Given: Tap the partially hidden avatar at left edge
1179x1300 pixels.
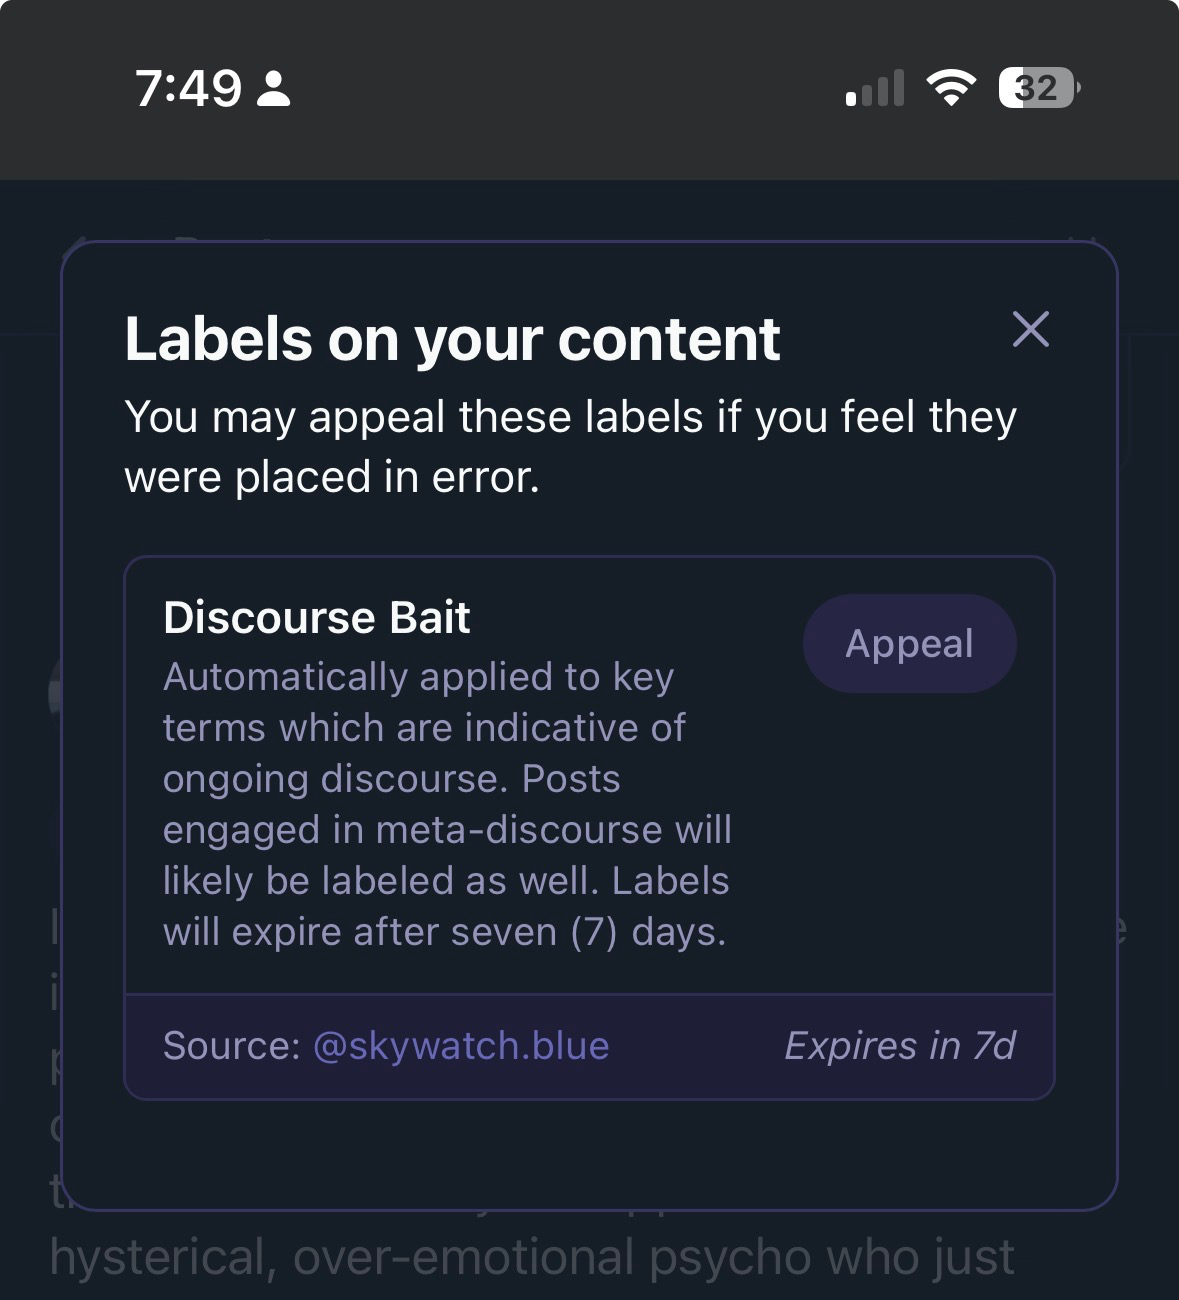Looking at the screenshot, I should (x=55, y=690).
